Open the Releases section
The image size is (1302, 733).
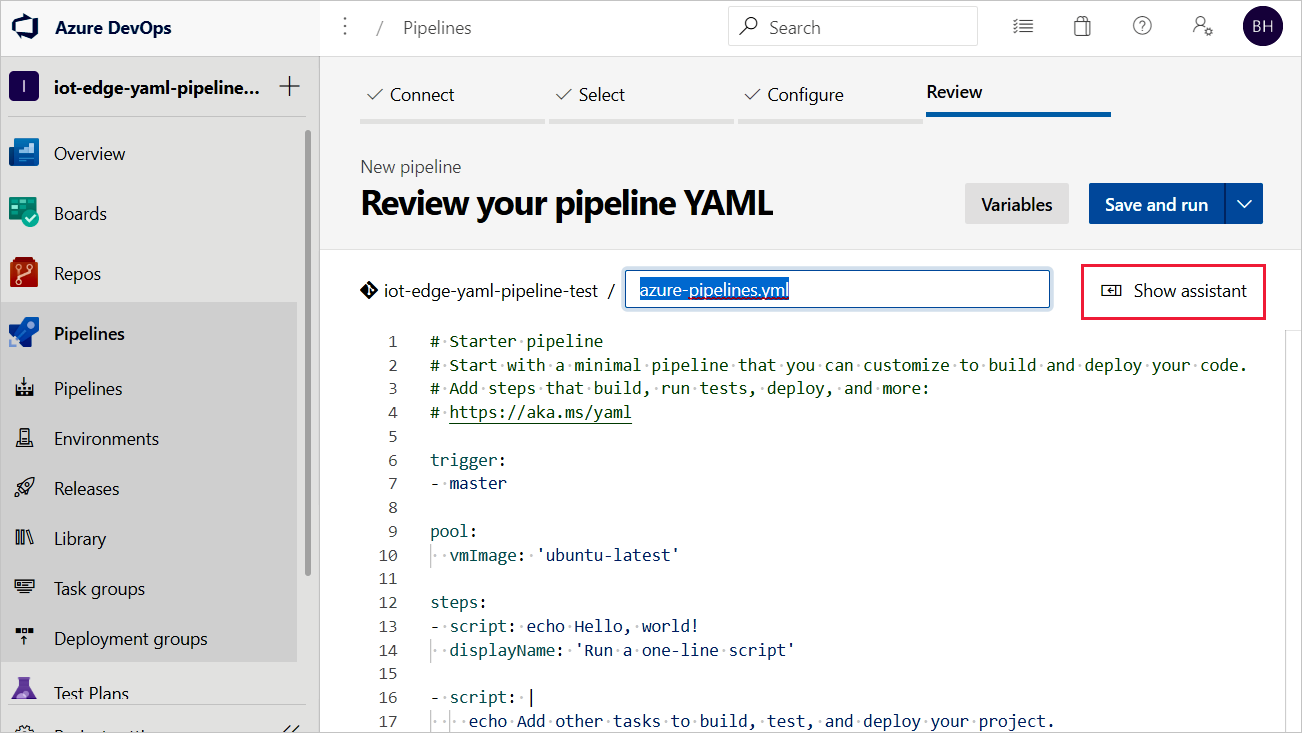click(x=84, y=488)
